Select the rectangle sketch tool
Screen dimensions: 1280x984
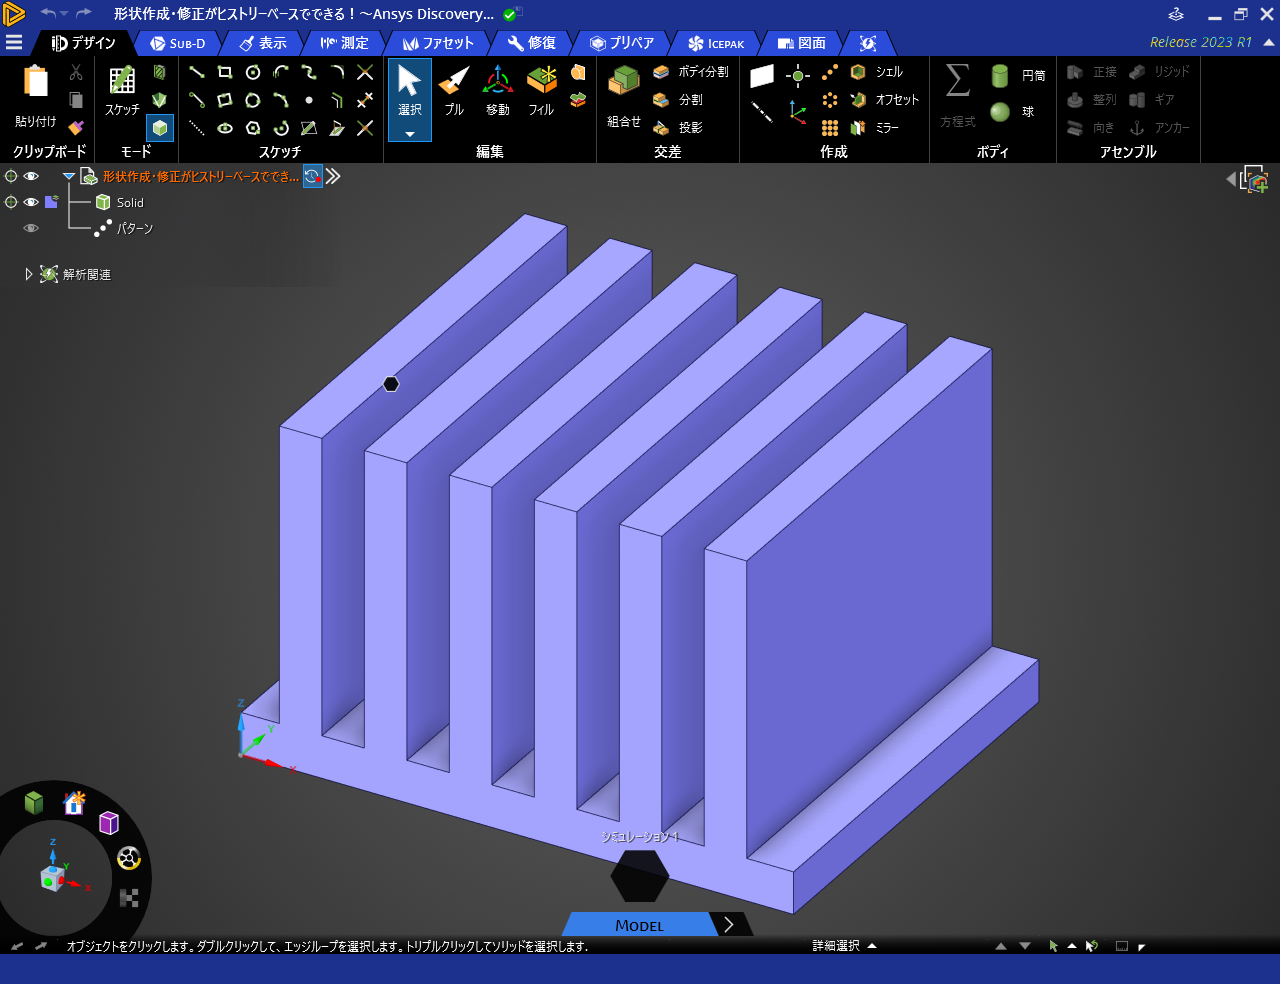(225, 72)
